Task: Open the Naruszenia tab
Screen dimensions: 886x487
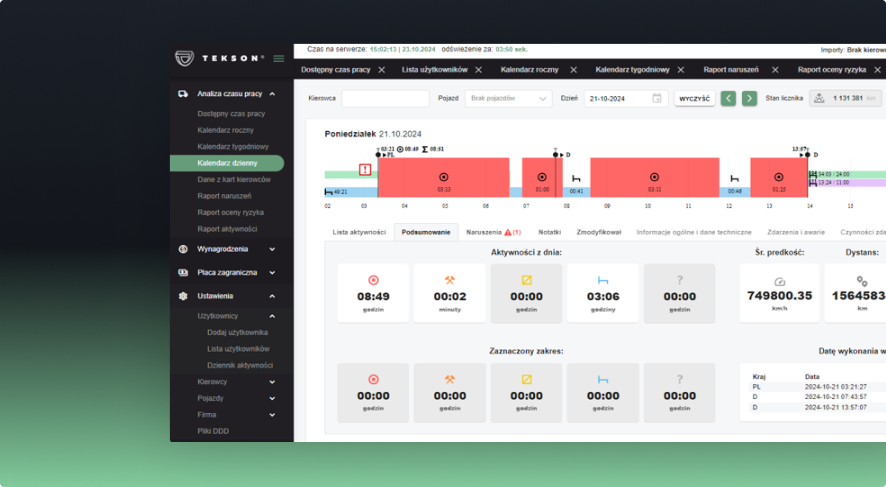Action: tap(493, 231)
